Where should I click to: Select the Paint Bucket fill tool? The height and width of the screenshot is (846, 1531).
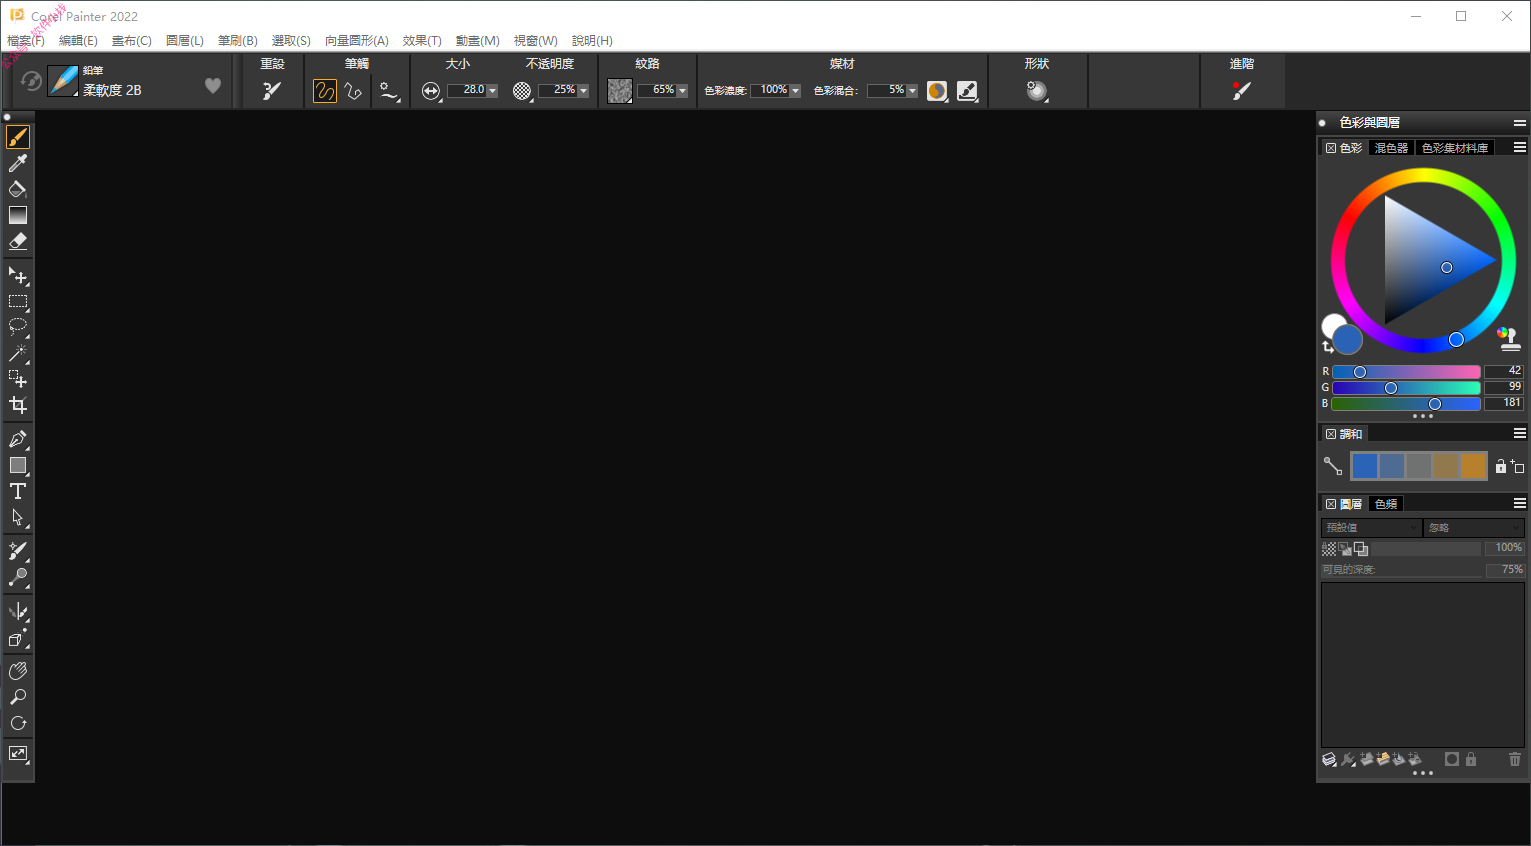[18, 189]
